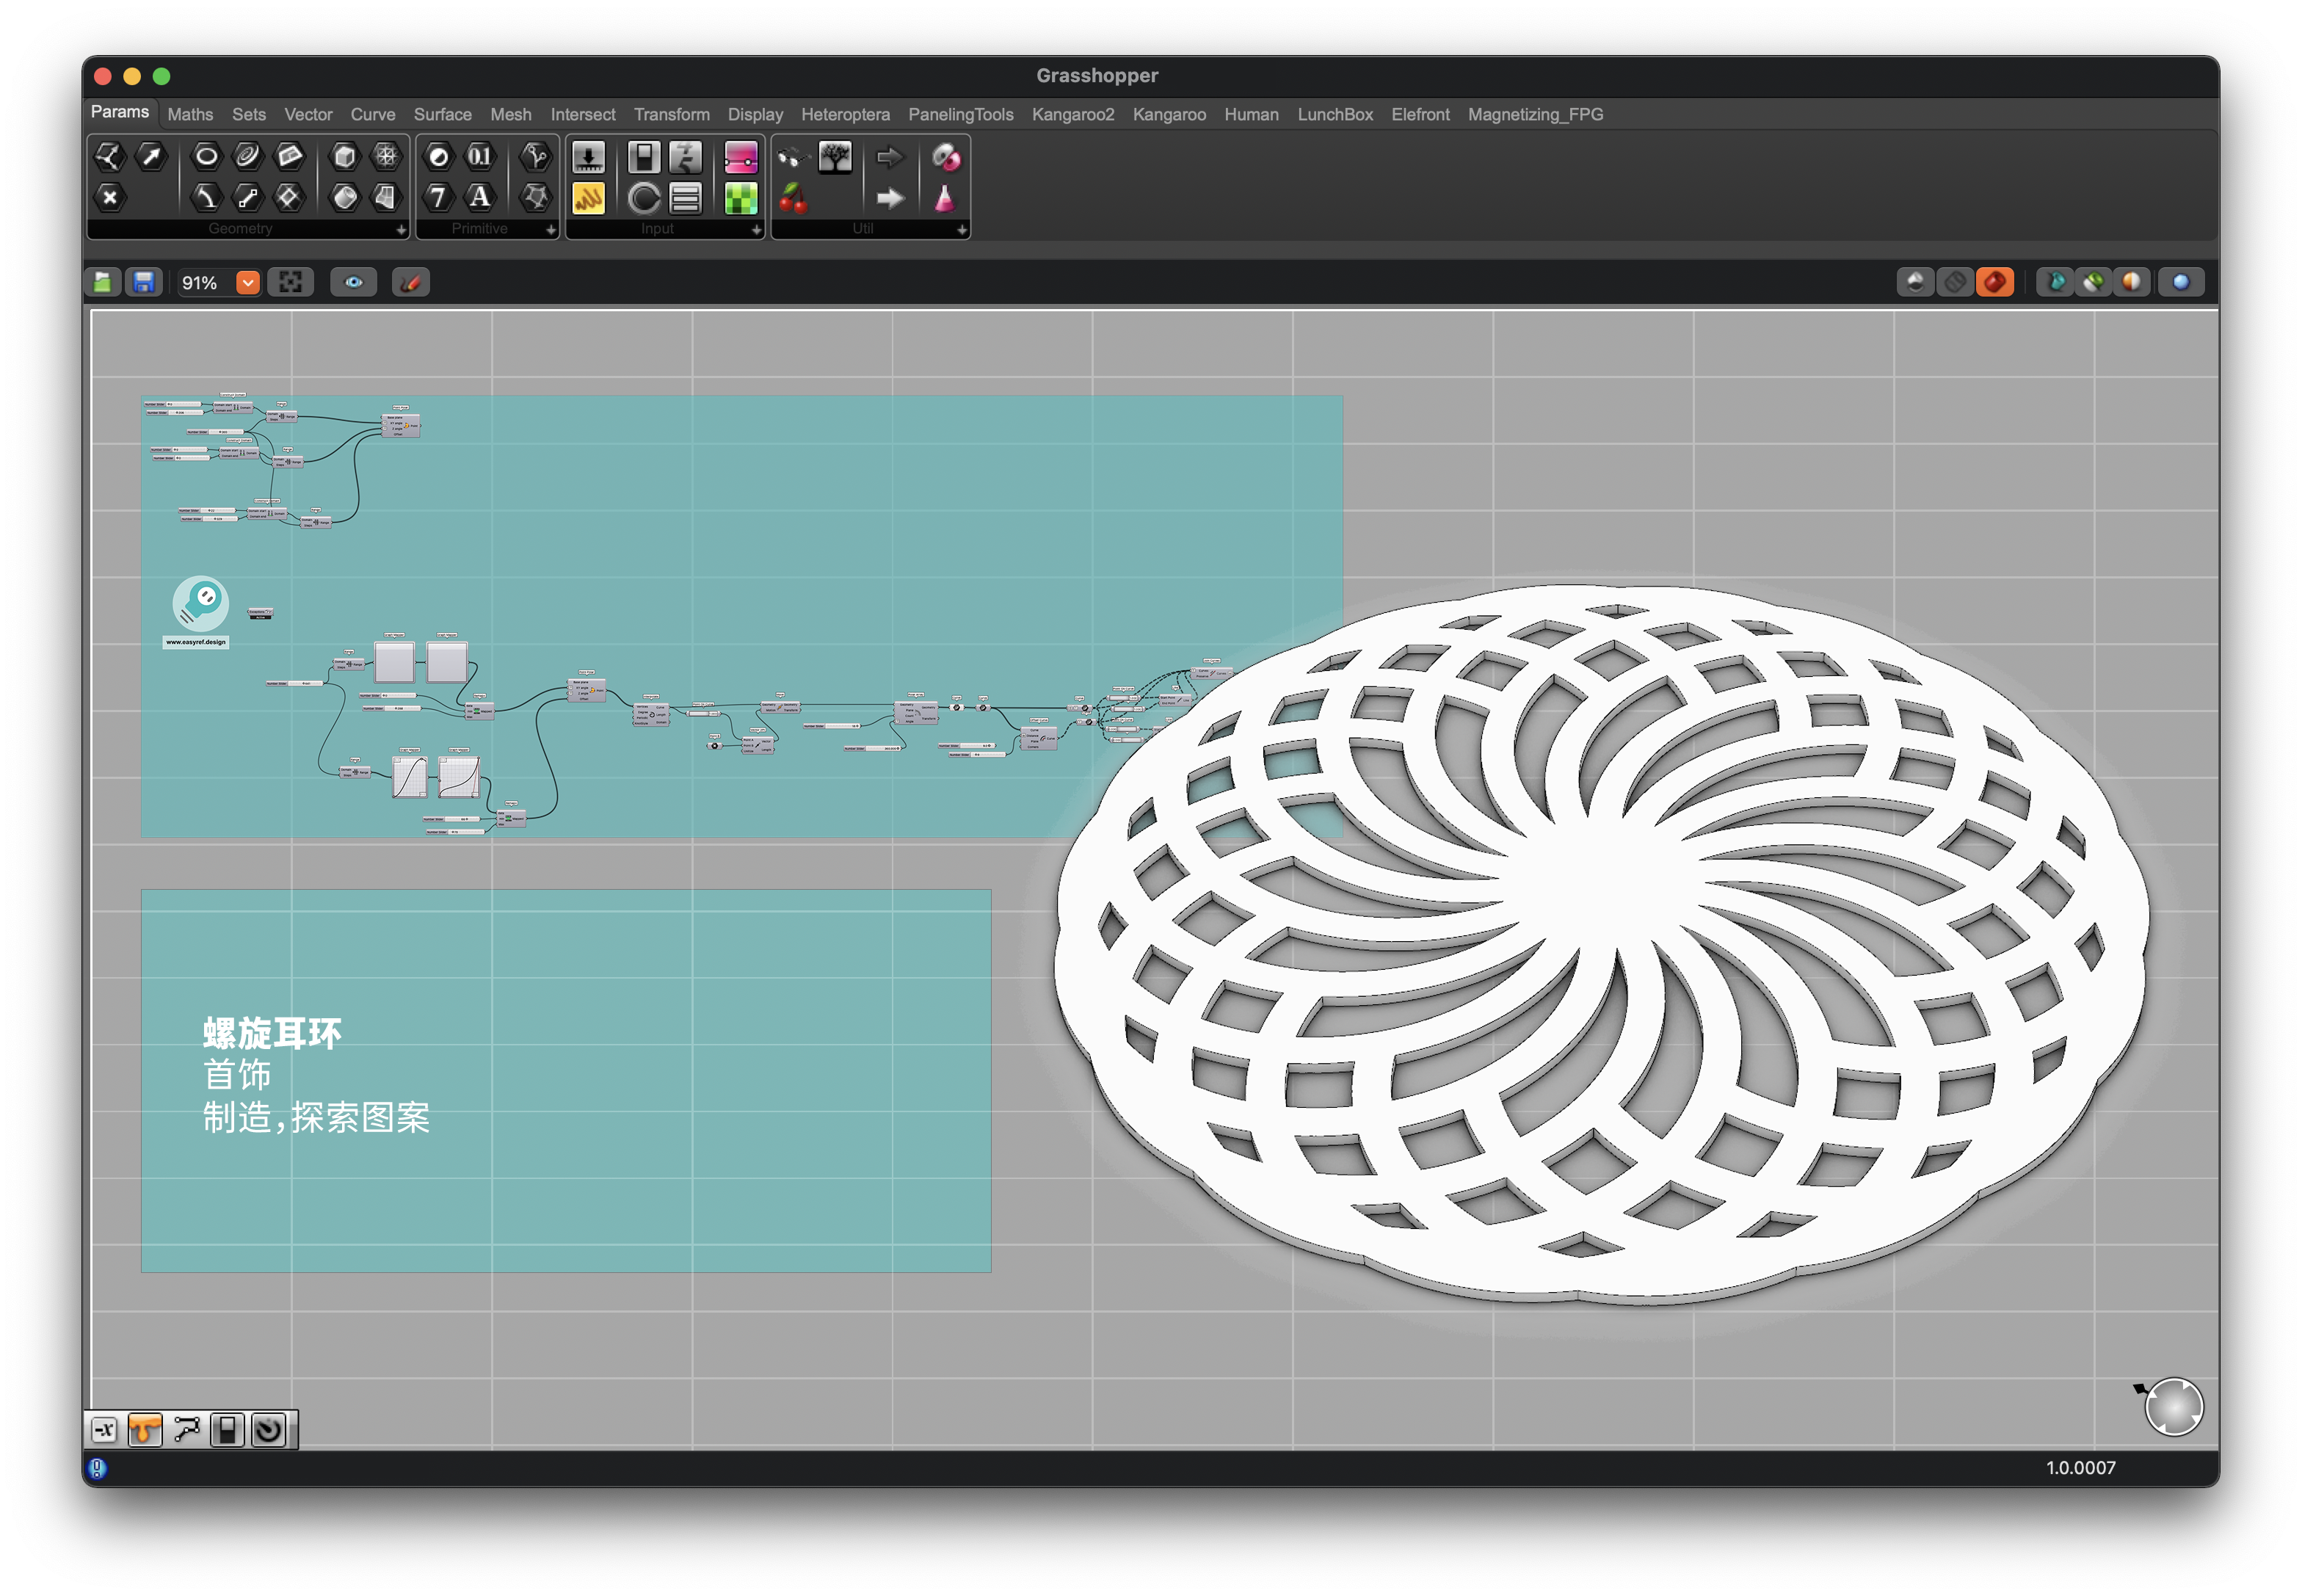Open the zoom level 91% dropdown
Viewport: 2302px width, 1596px height.
pyautogui.click(x=248, y=283)
